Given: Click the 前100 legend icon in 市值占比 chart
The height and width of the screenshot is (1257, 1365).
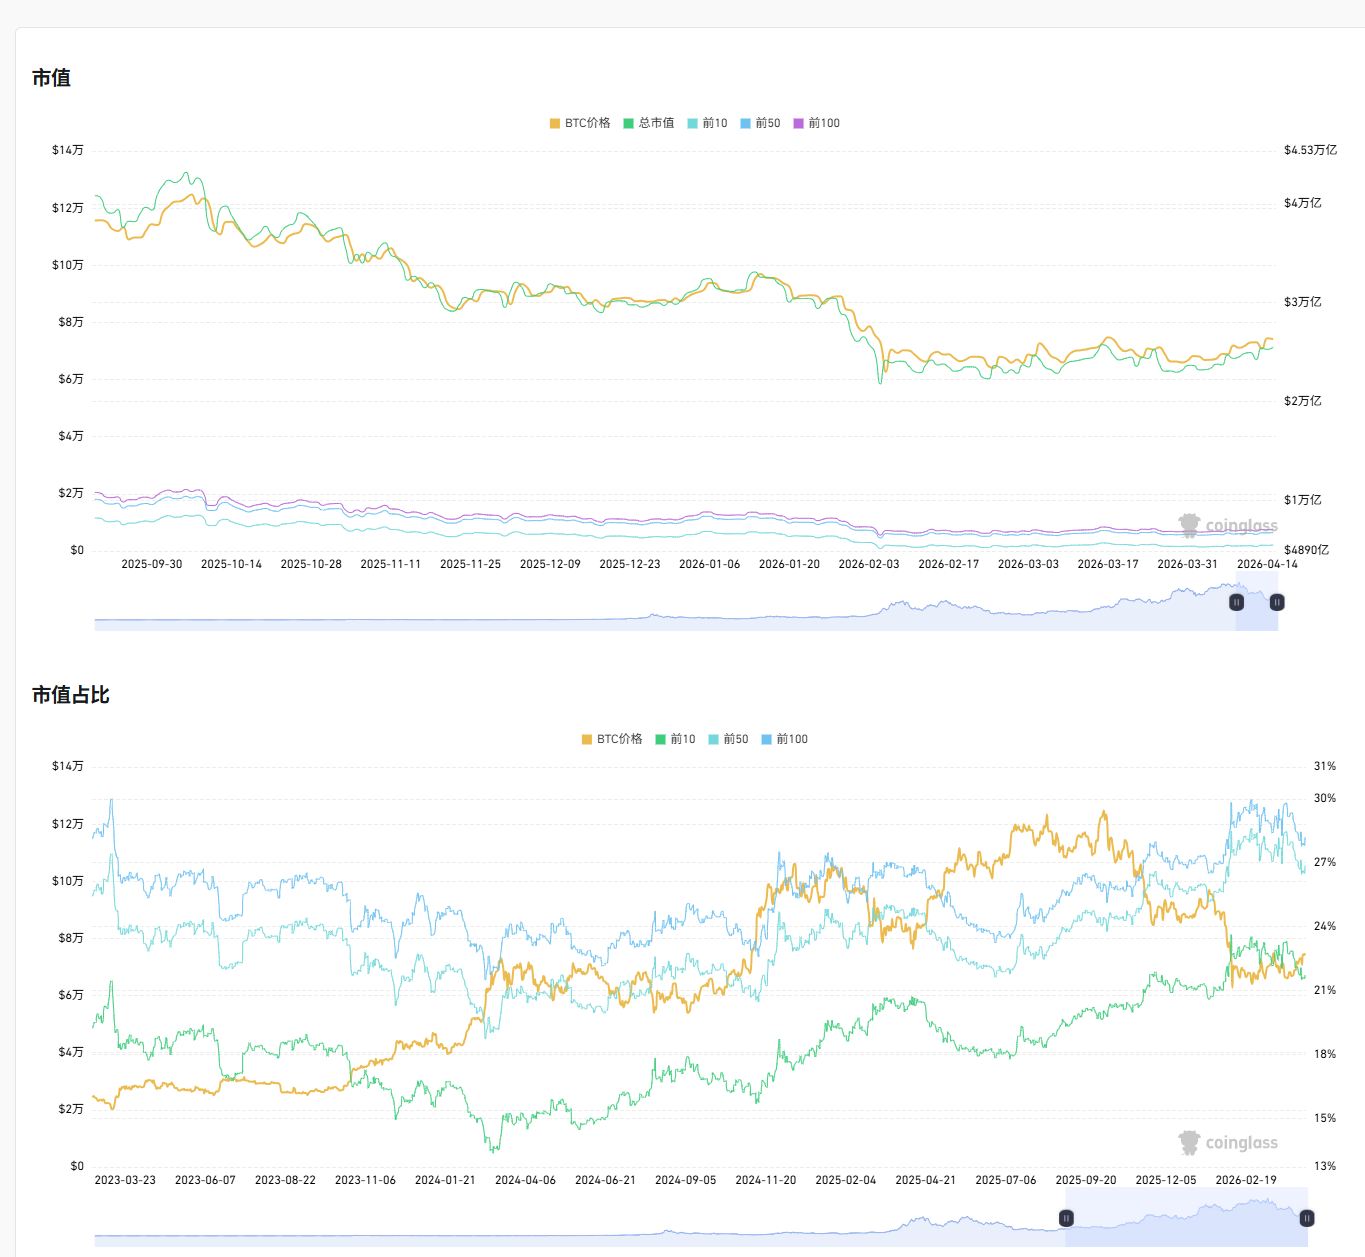Looking at the screenshot, I should tap(766, 739).
